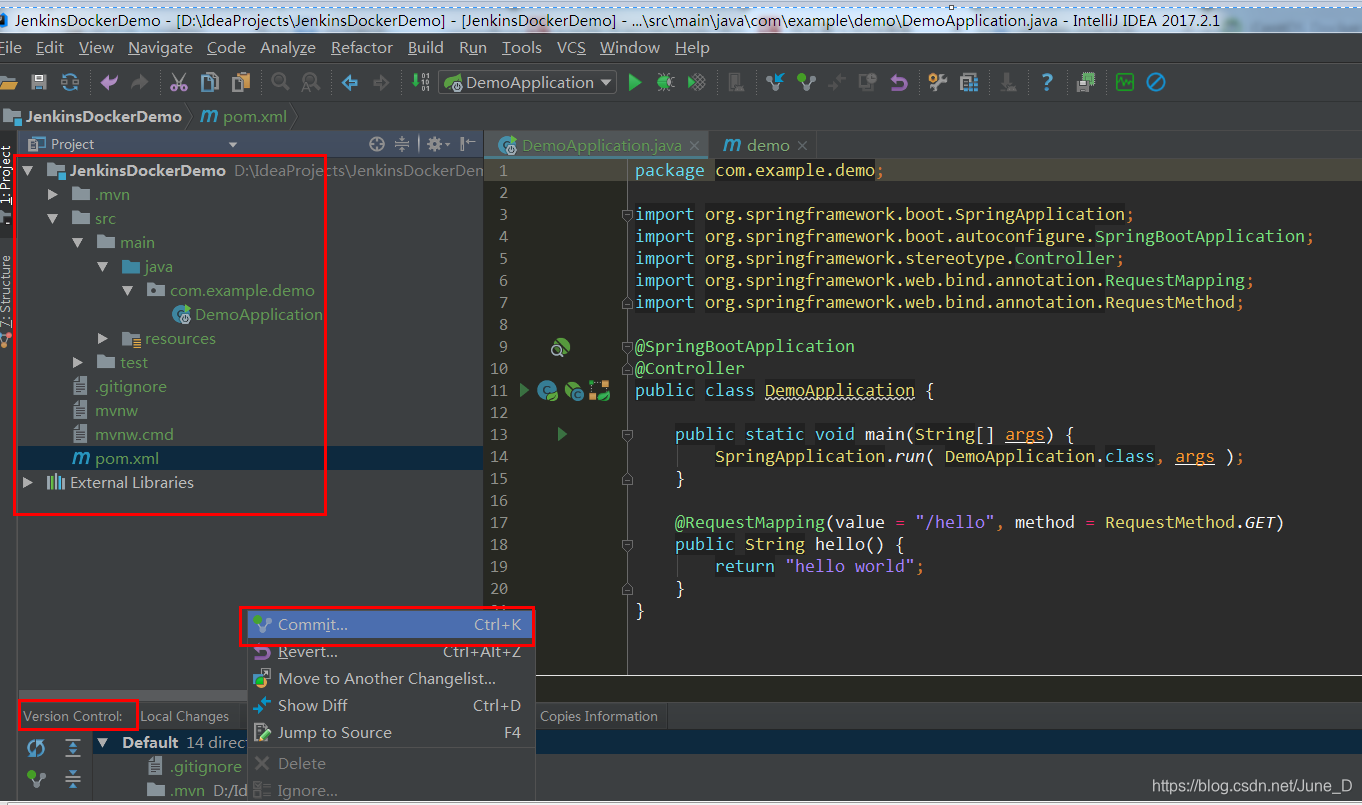Click the blue Help question mark
Image resolution: width=1362 pixels, height=805 pixels.
tap(1047, 83)
